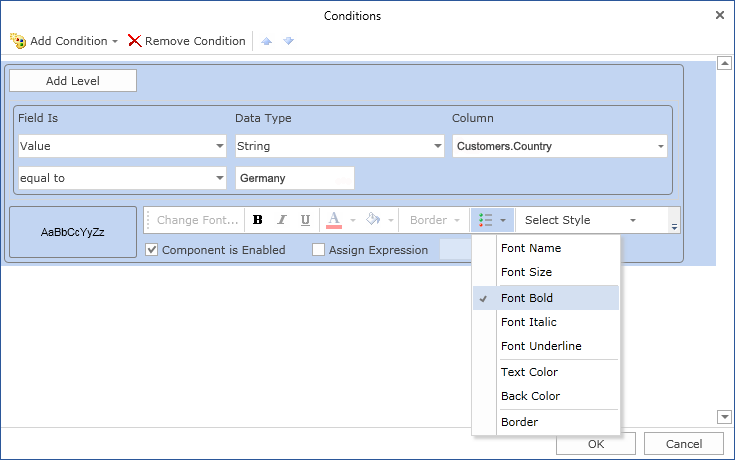Click the move condition up arrow
Image resolution: width=735 pixels, height=460 pixels.
pyautogui.click(x=266, y=41)
